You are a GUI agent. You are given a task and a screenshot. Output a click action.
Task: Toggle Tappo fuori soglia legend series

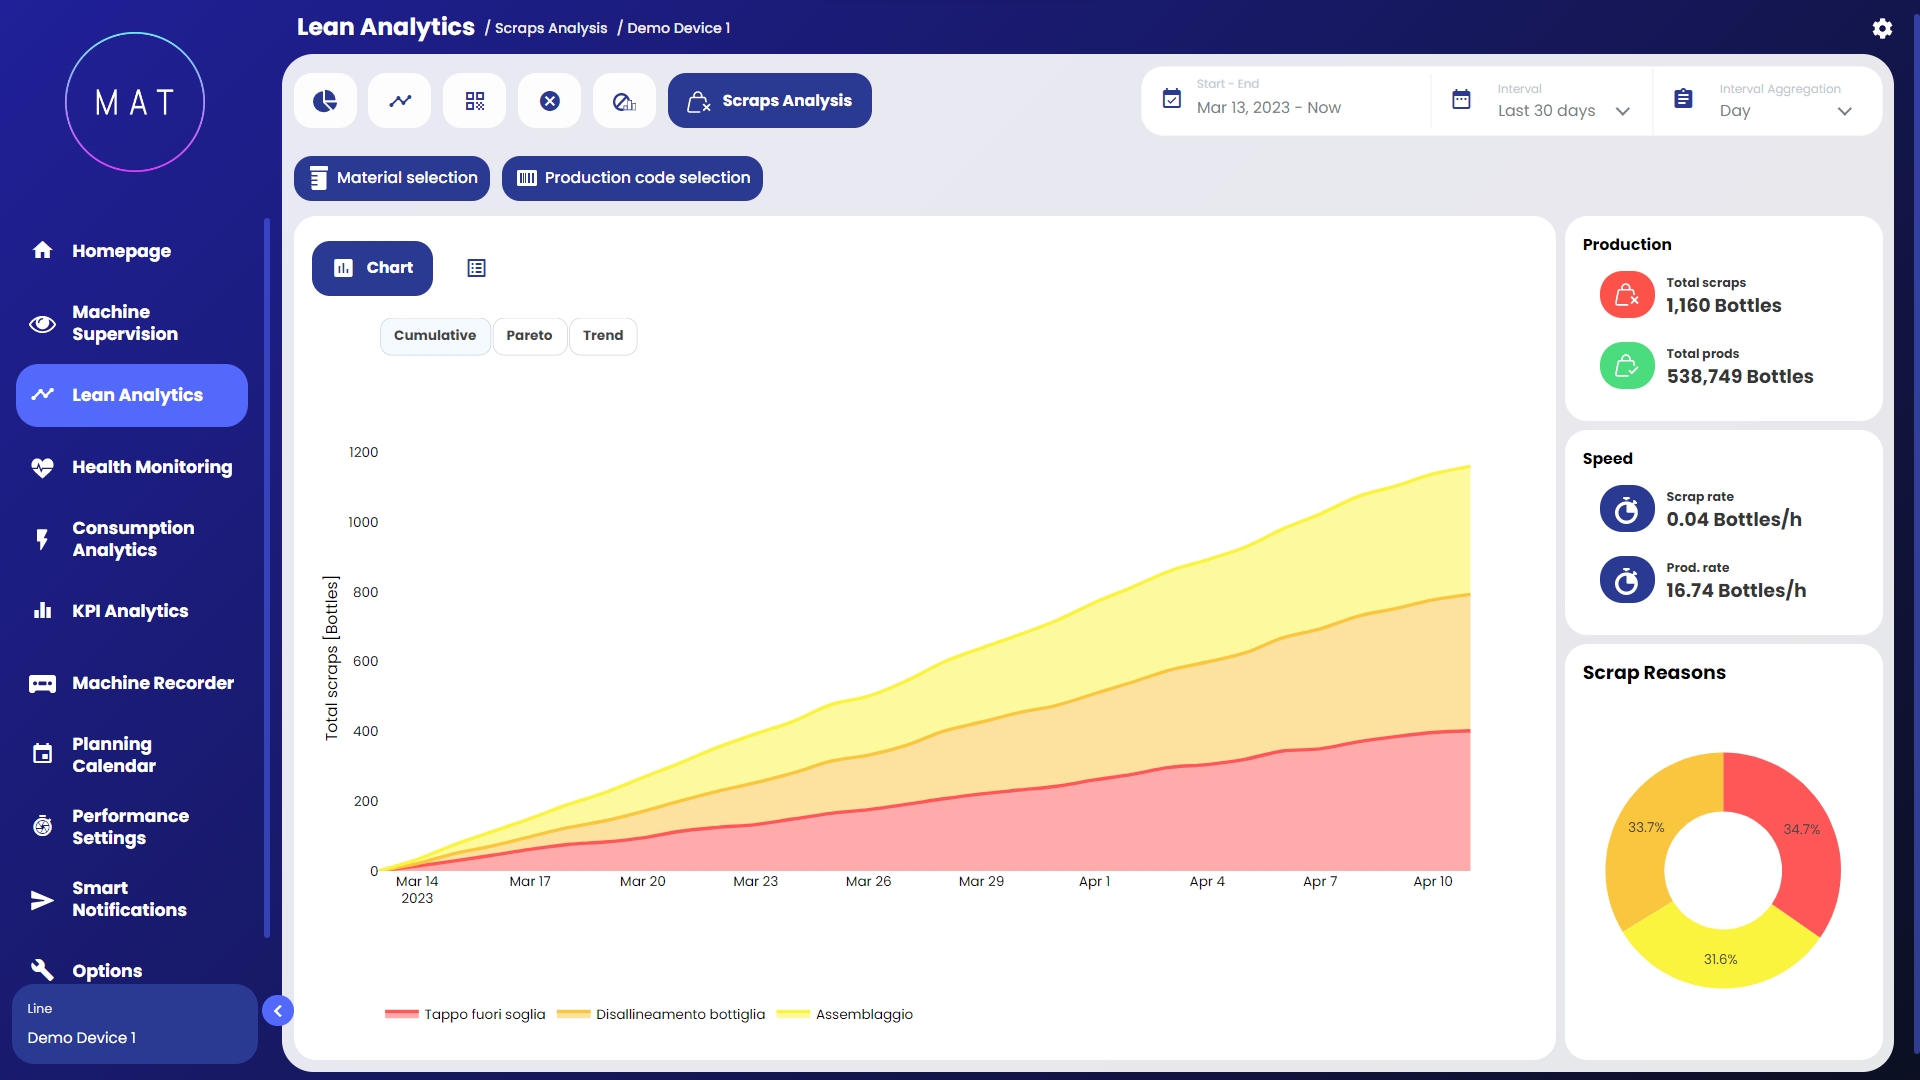pyautogui.click(x=466, y=1014)
